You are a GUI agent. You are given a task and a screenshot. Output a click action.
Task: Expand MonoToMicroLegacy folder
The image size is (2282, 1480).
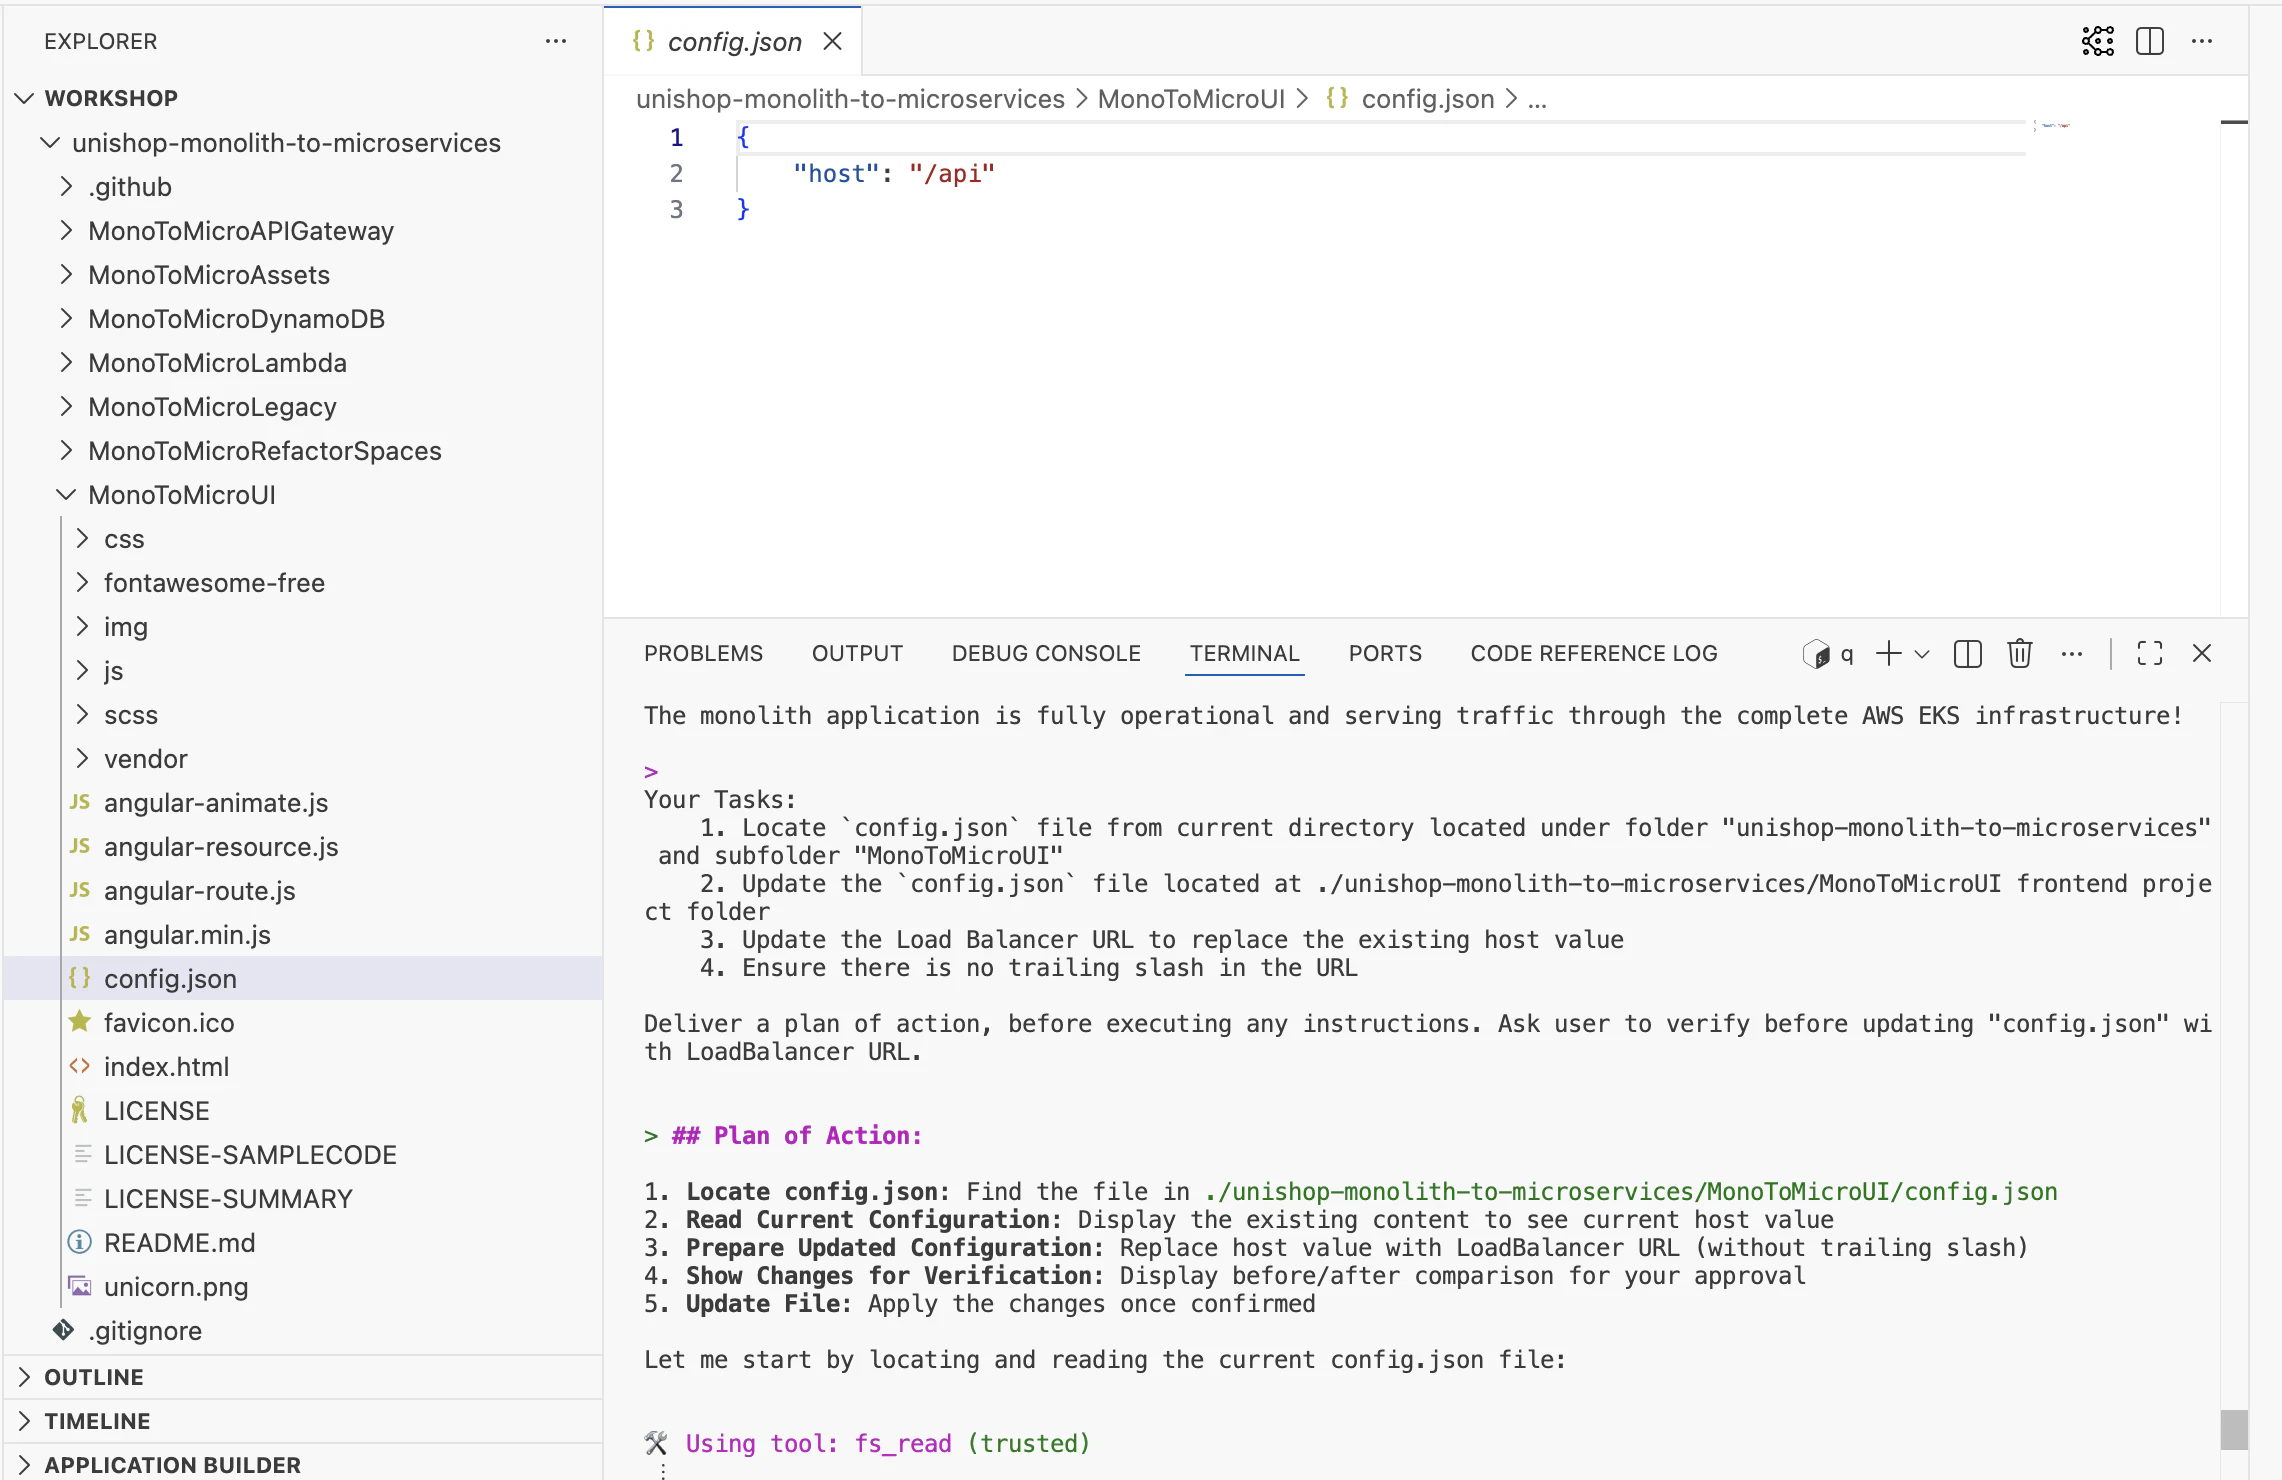(303, 407)
